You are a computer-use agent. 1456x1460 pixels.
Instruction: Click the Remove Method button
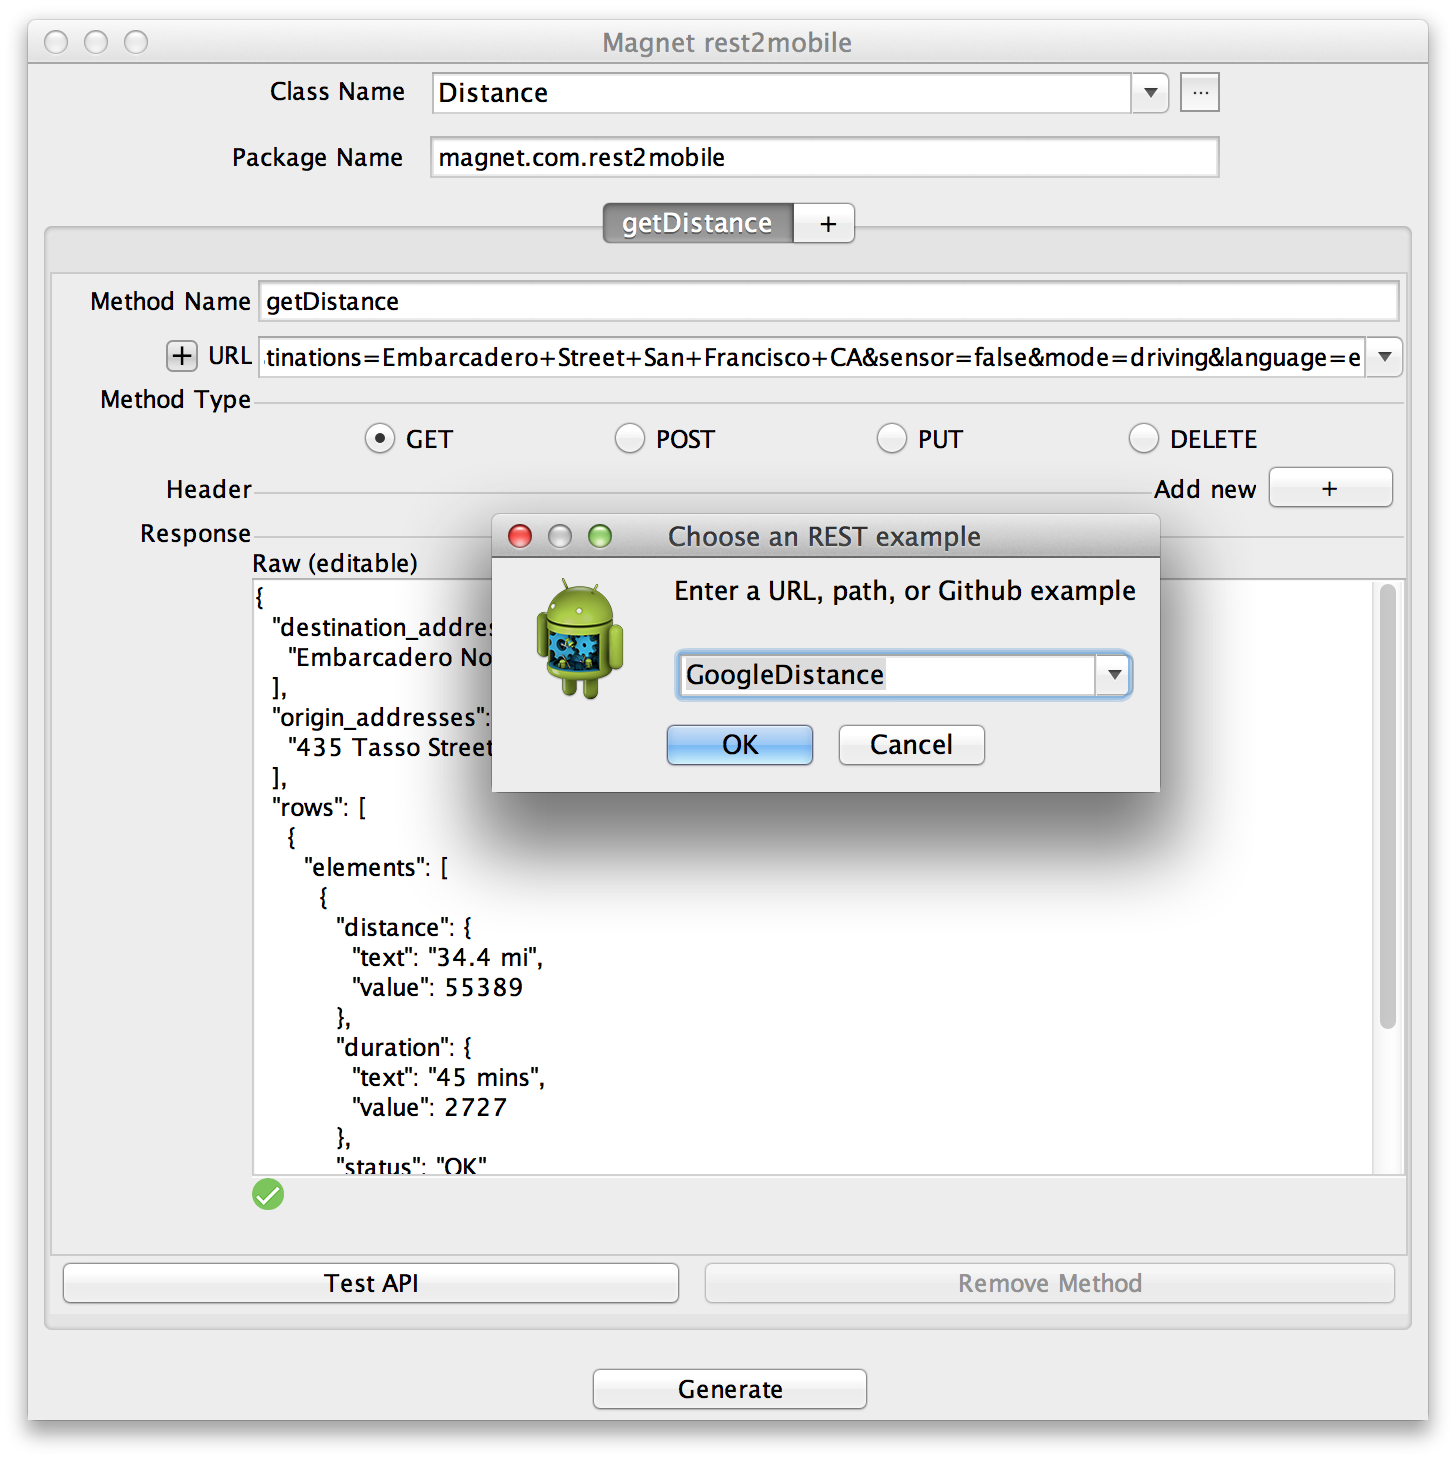1050,1283
